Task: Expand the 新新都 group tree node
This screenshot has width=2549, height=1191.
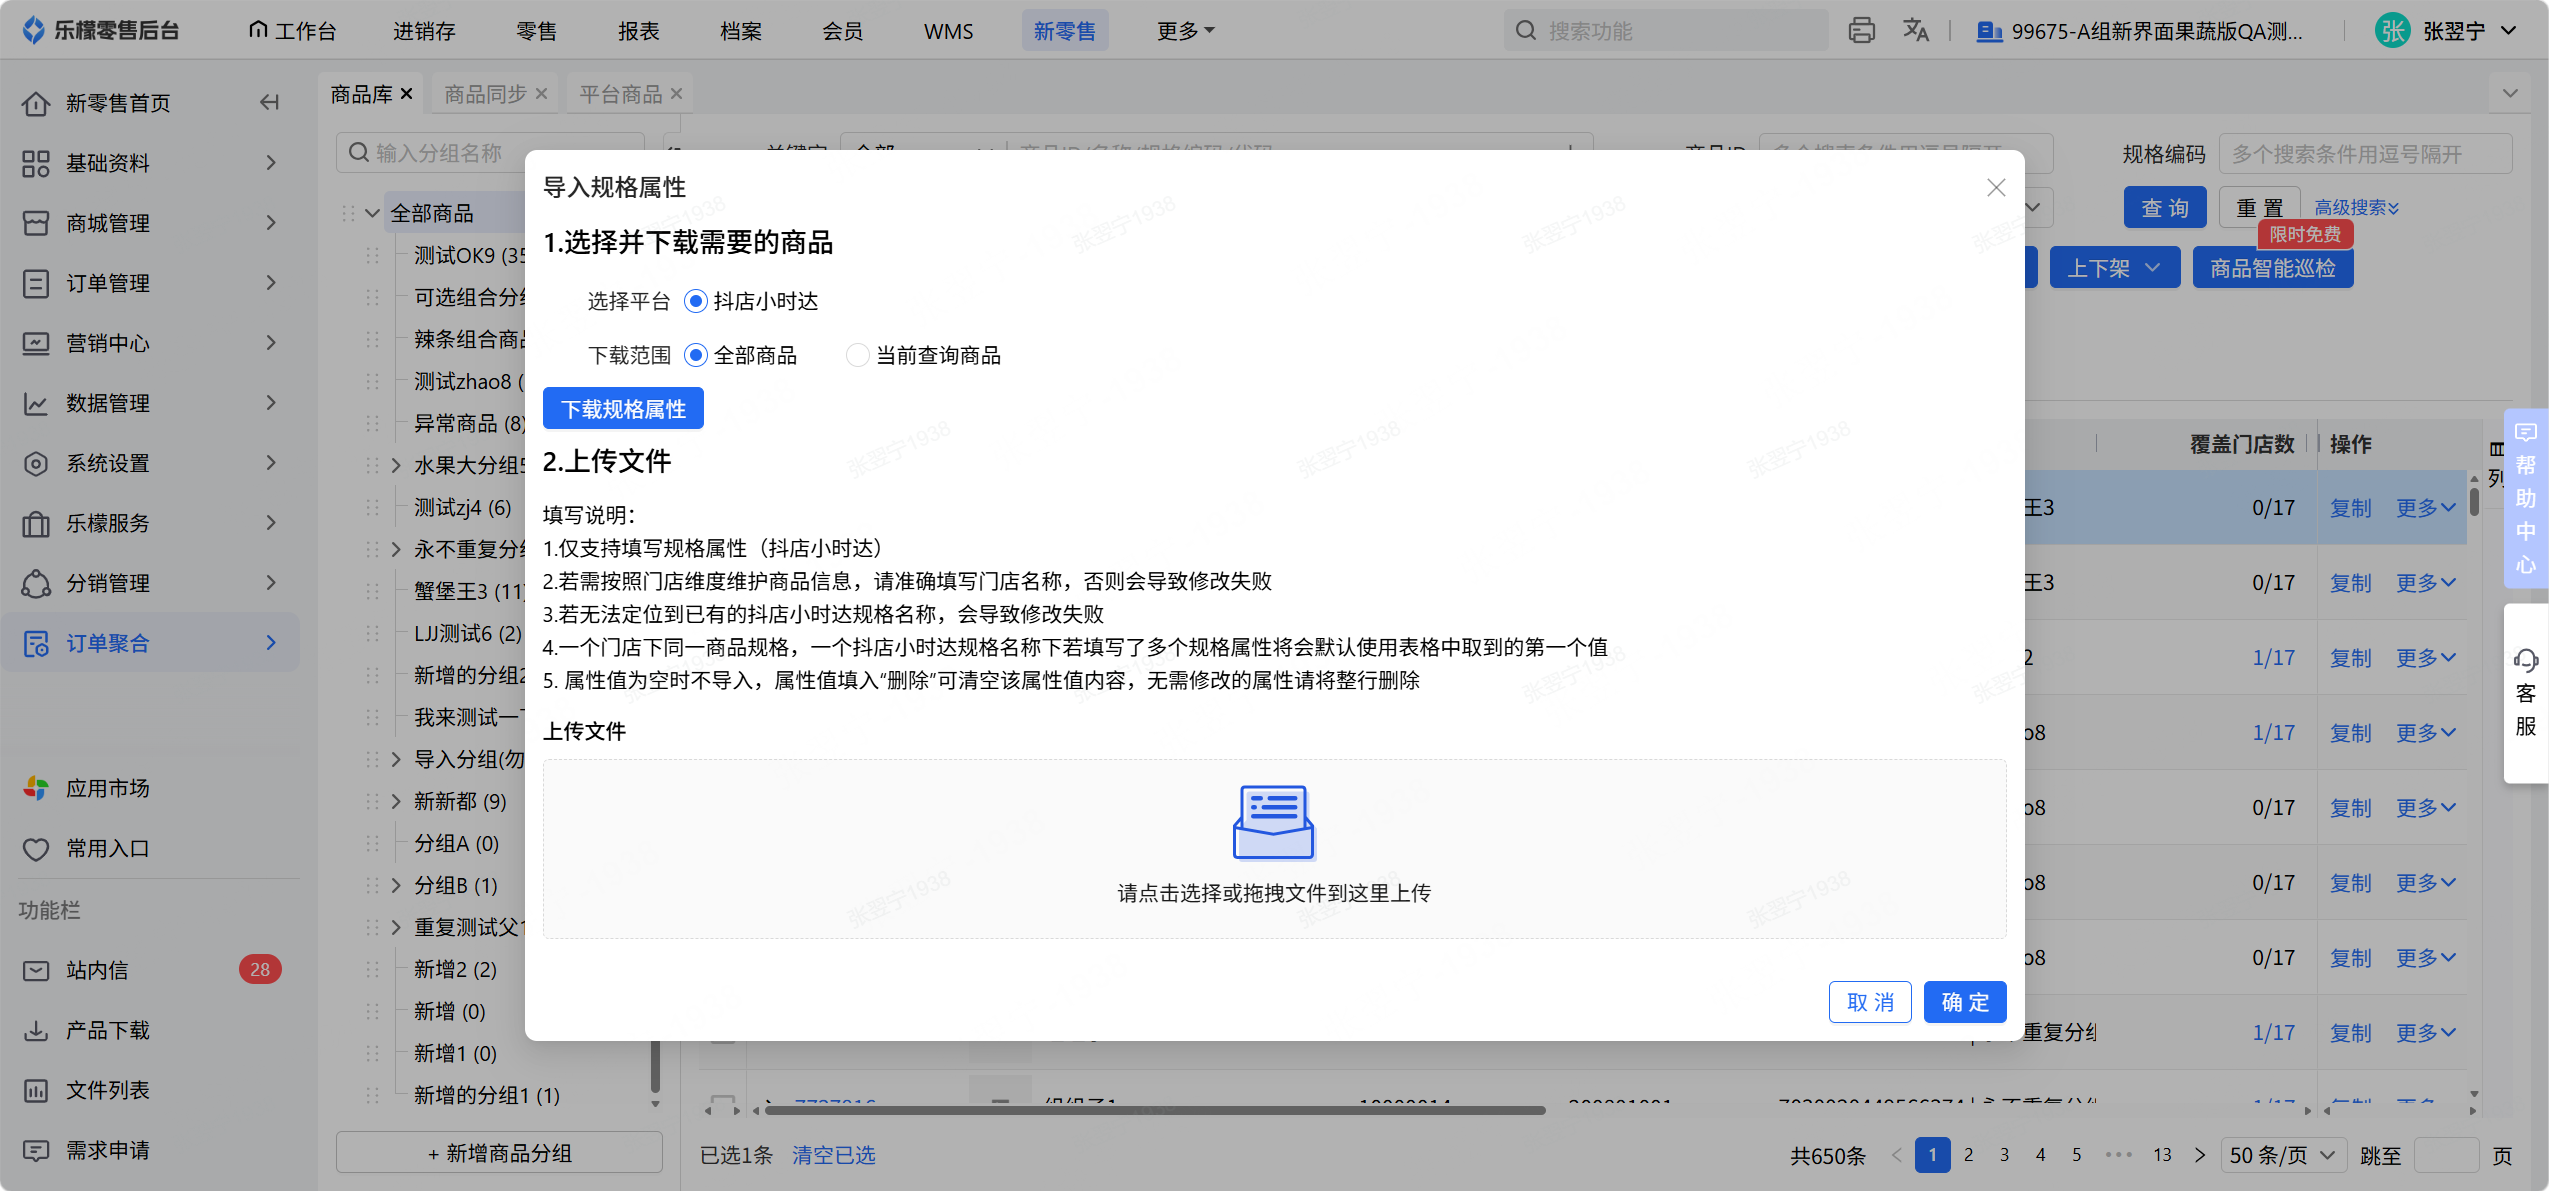Action: coord(395,802)
